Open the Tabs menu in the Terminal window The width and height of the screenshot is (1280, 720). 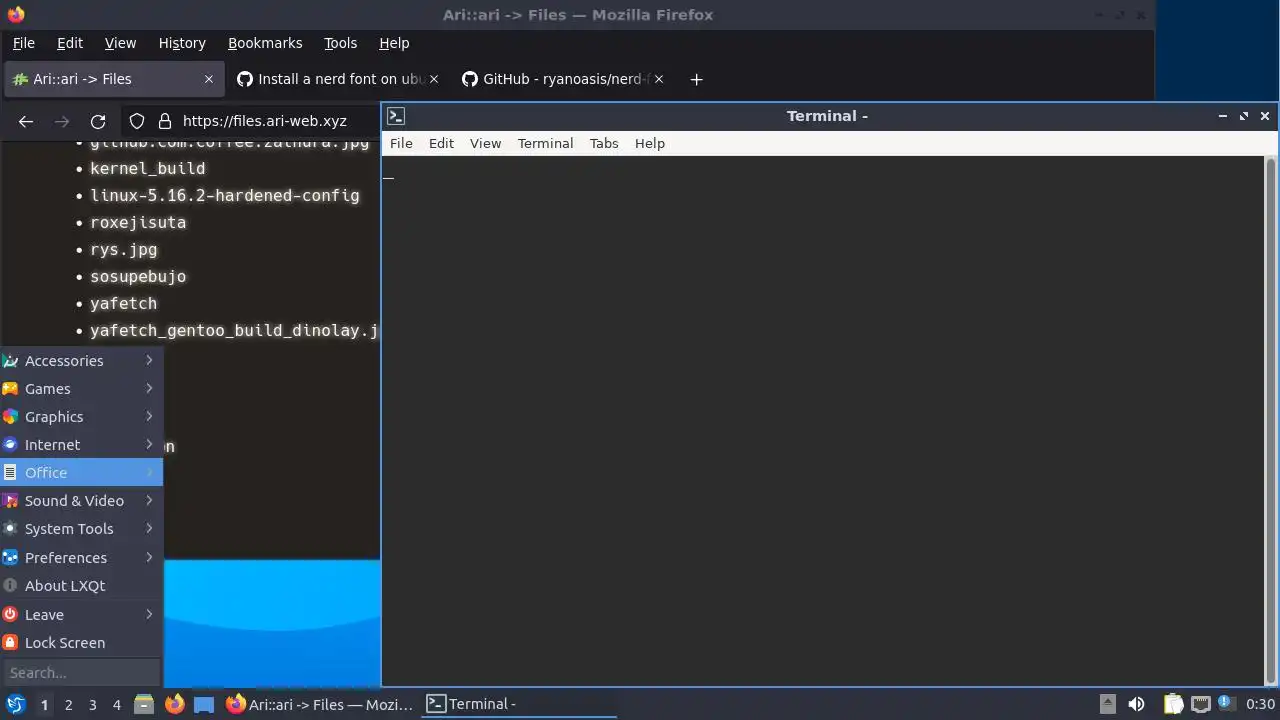pyautogui.click(x=604, y=143)
